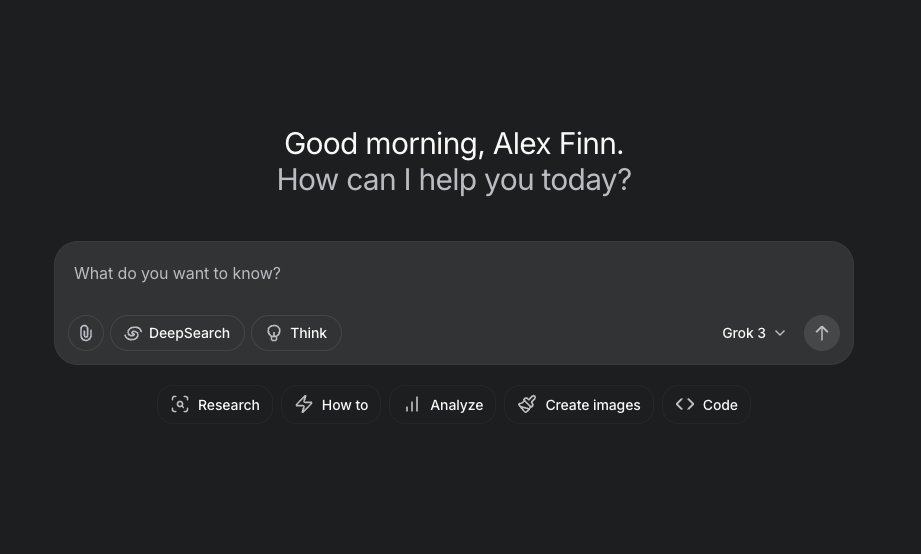
Task: Pick the Analyze suggestion text
Action: pos(456,405)
